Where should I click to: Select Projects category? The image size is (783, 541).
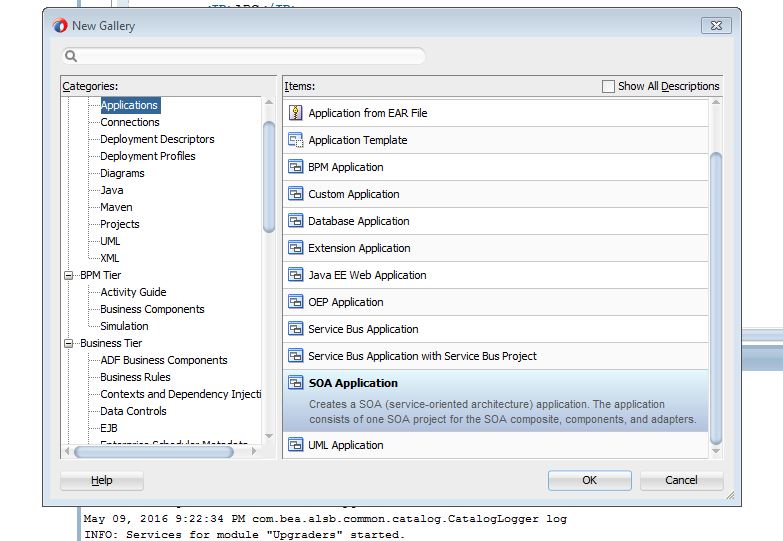pos(120,224)
